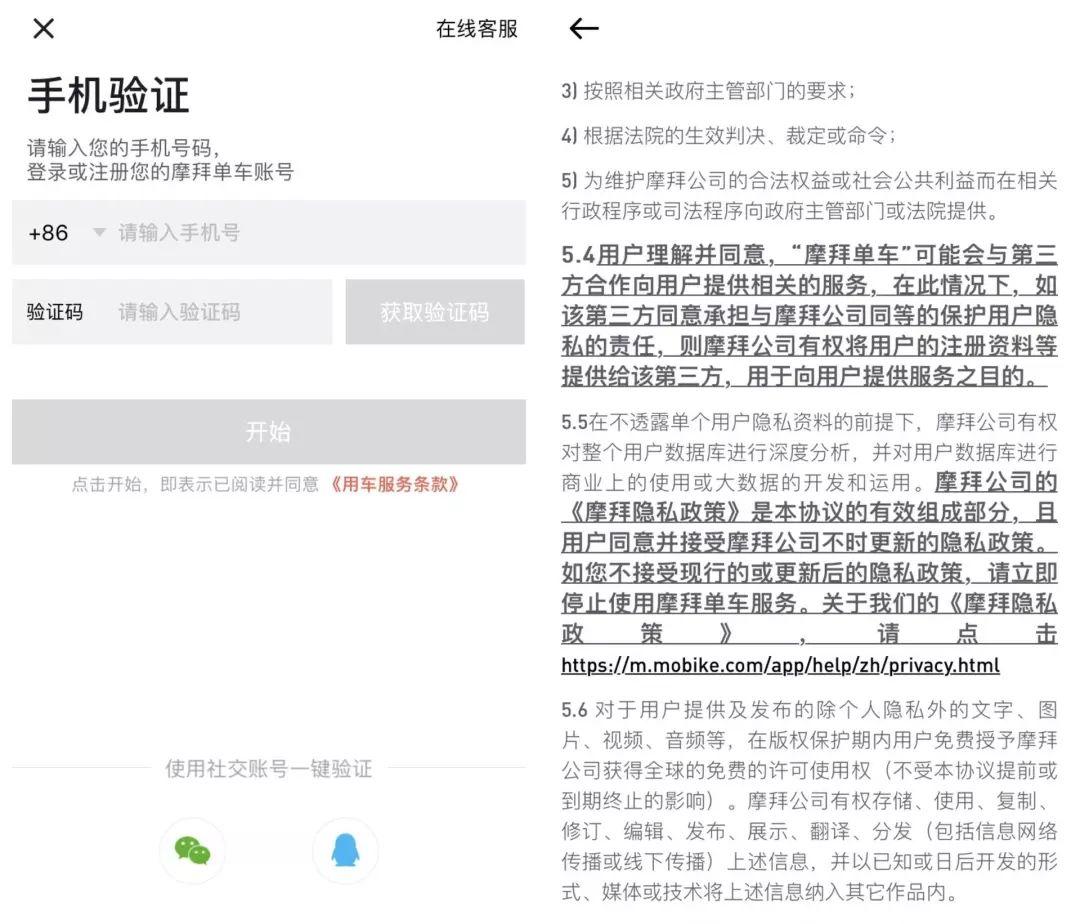The image size is (1080, 924).
Task: Click the 使用社交账号一键验证 label
Action: [269, 768]
